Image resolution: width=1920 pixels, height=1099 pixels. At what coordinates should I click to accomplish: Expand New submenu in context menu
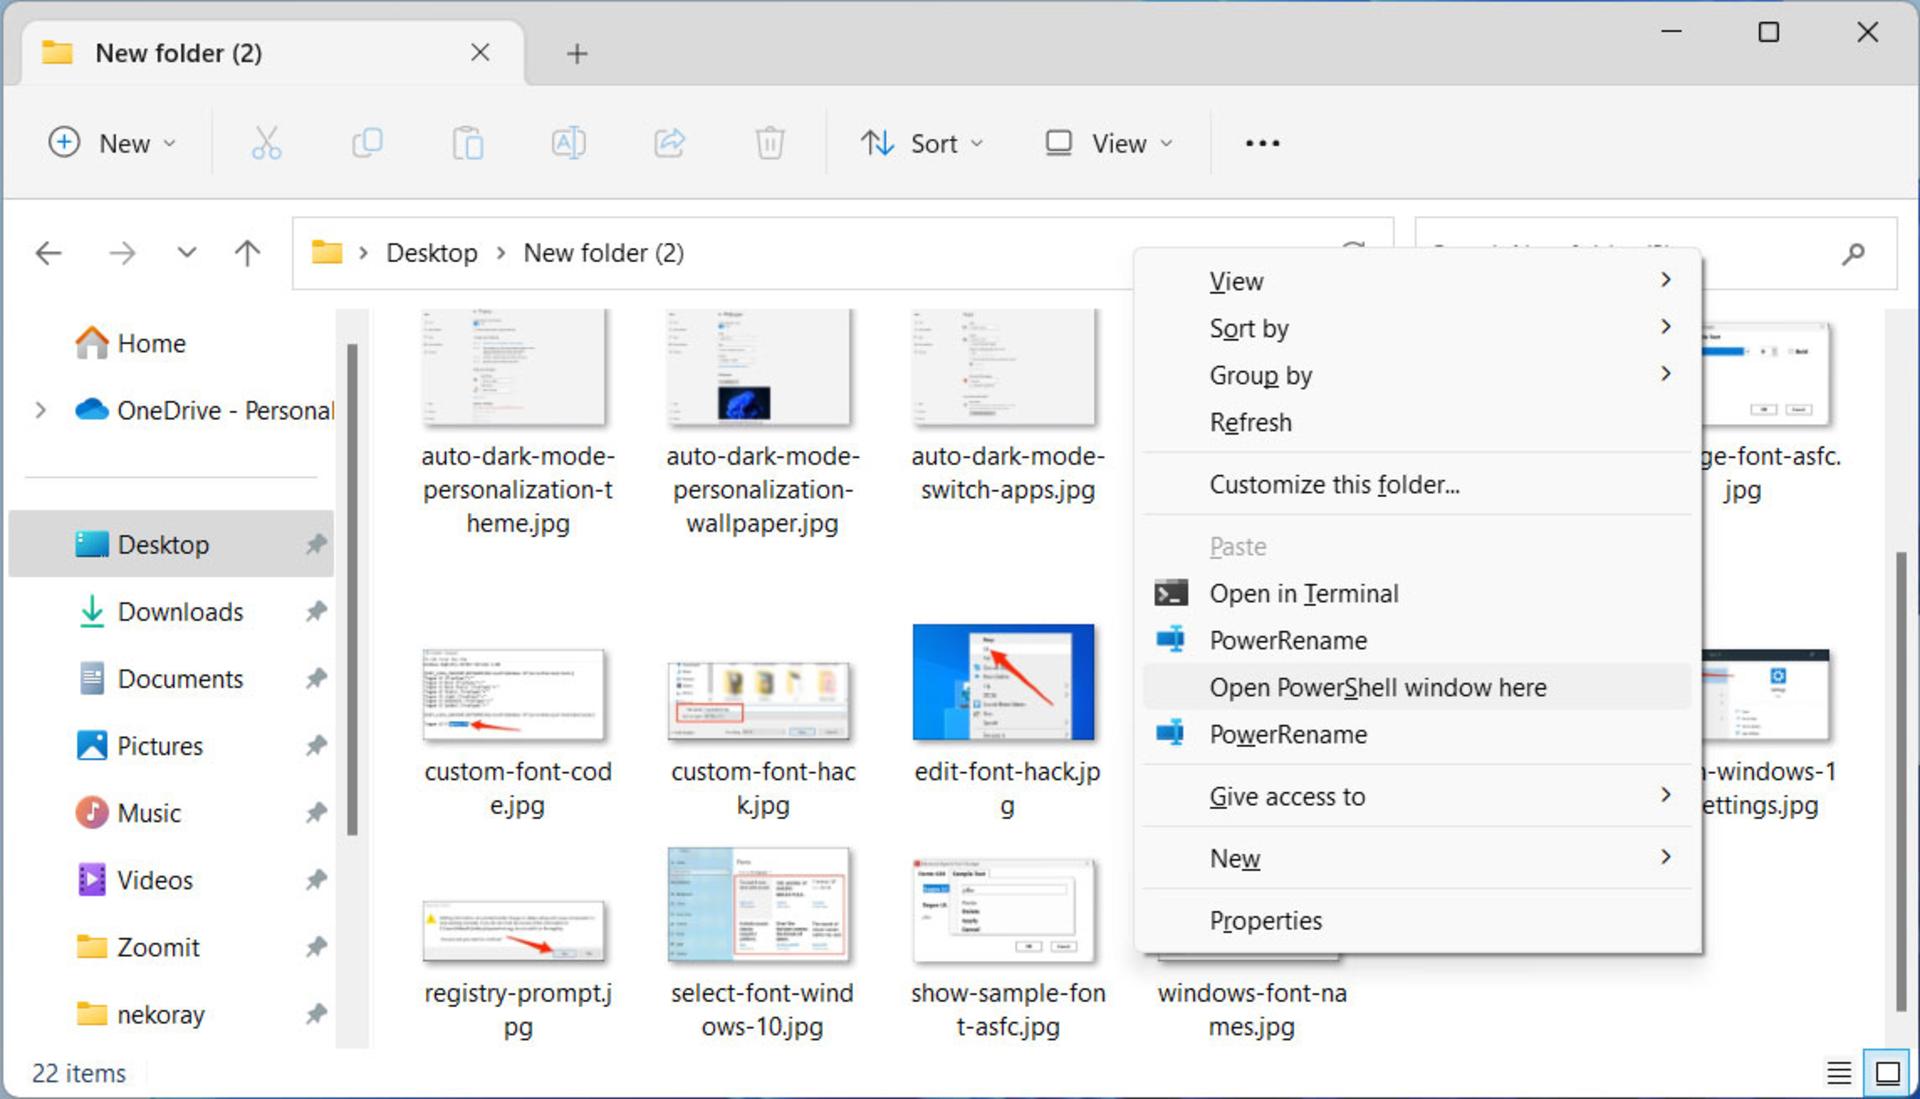(x=1418, y=858)
